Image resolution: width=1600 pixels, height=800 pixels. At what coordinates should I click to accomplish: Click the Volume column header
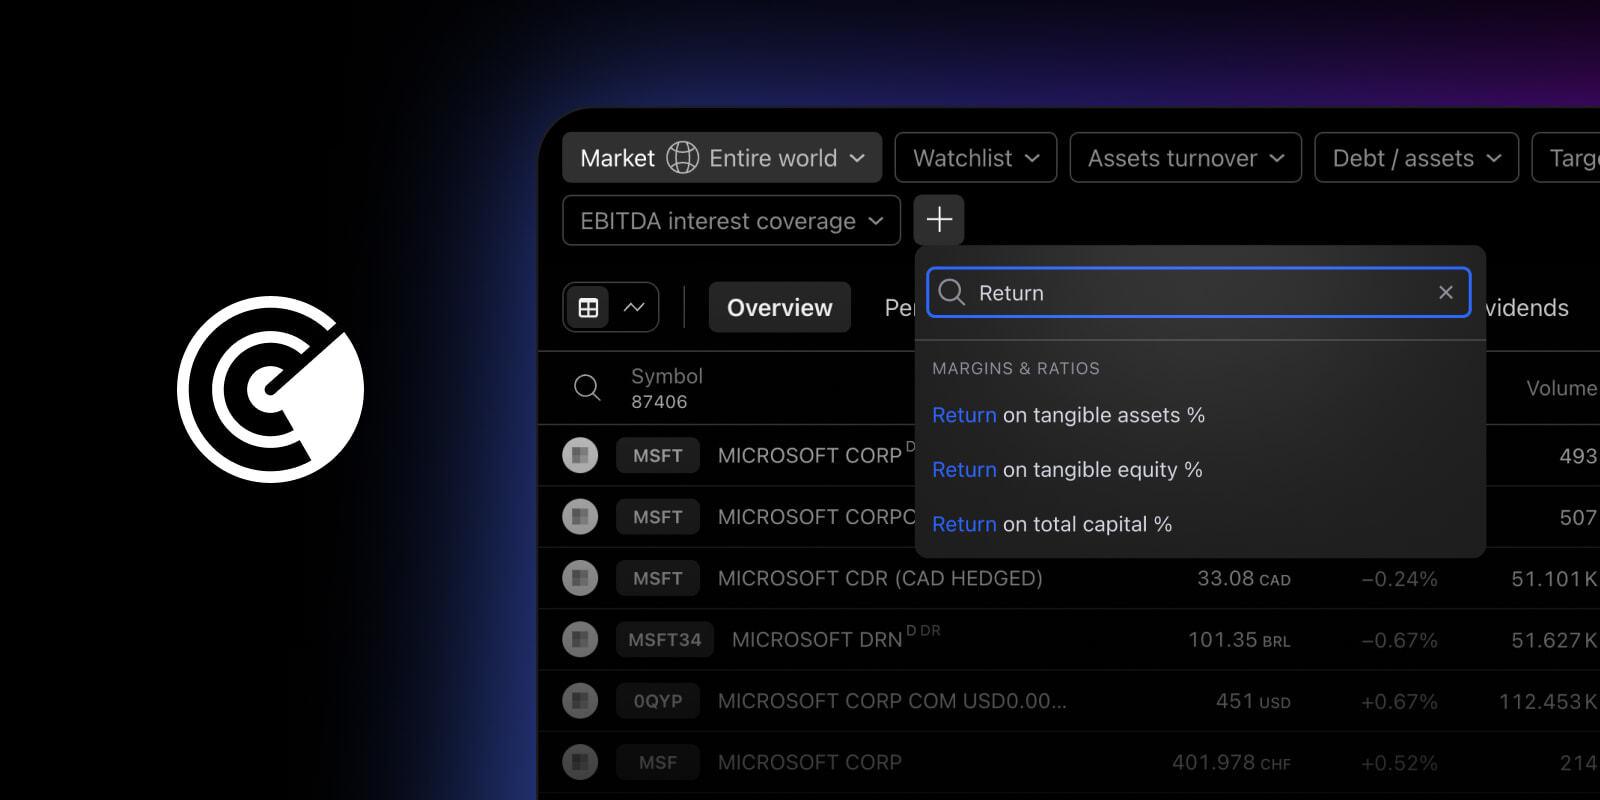point(1561,388)
